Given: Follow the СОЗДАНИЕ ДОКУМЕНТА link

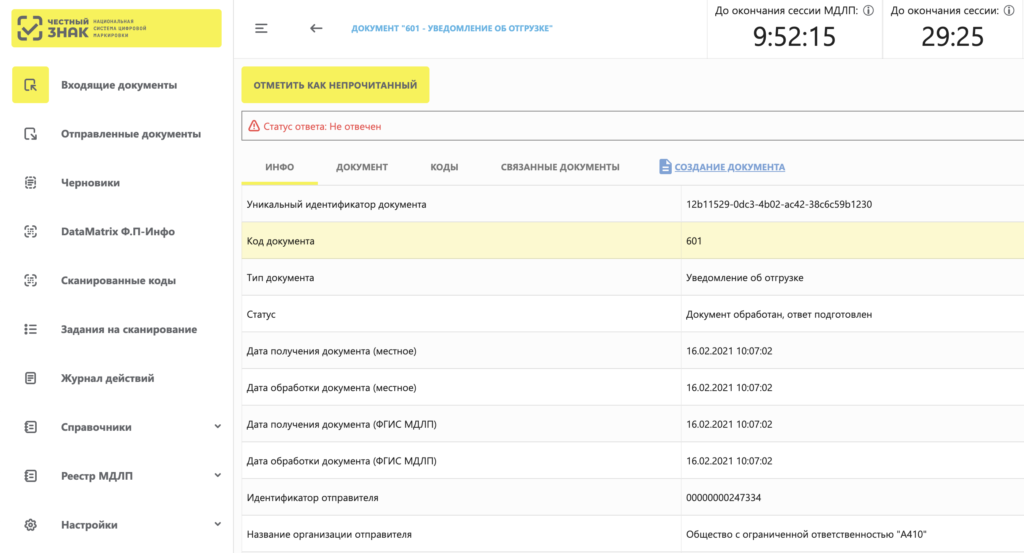Looking at the screenshot, I should coord(729,167).
